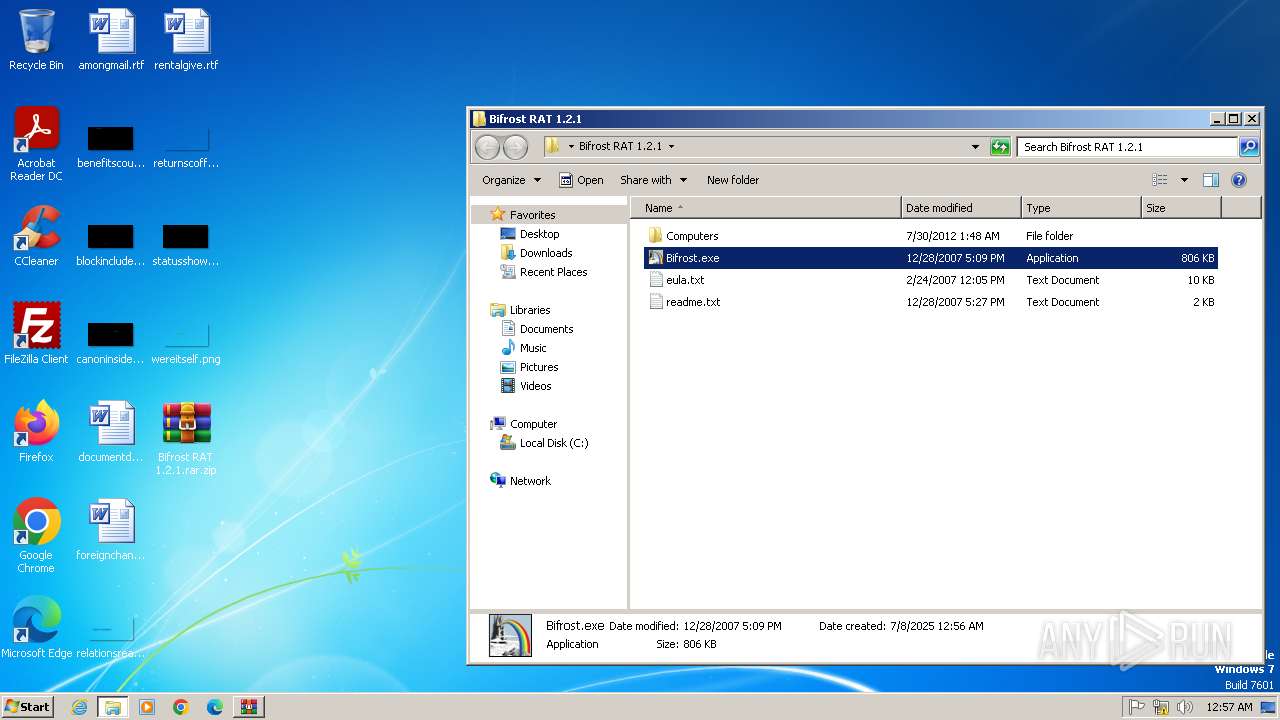Open rentalgive.rtf on the desktop
Viewport: 1280px width, 720px height.
point(186,40)
